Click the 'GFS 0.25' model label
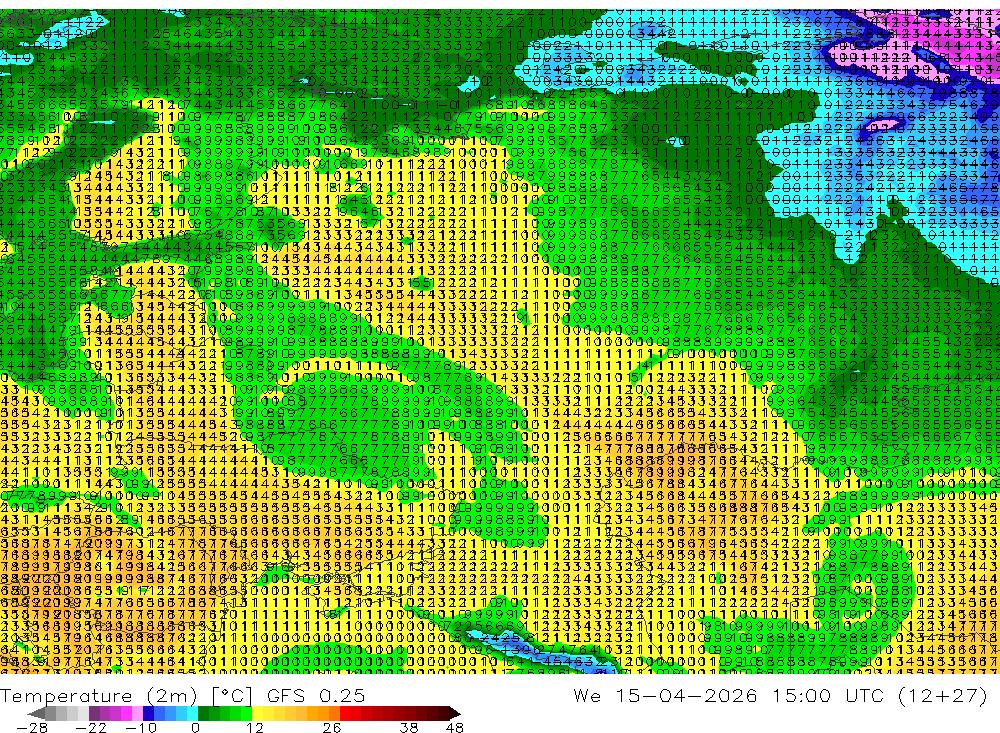This screenshot has height=733, width=1000. coord(316,695)
